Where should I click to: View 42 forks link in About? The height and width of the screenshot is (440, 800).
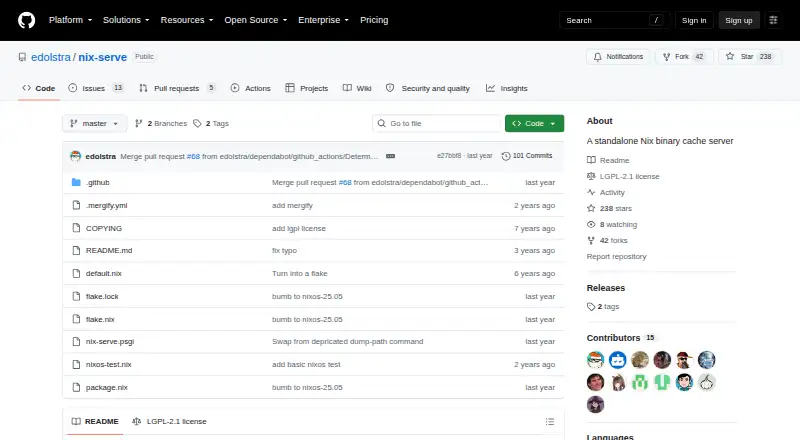point(607,240)
